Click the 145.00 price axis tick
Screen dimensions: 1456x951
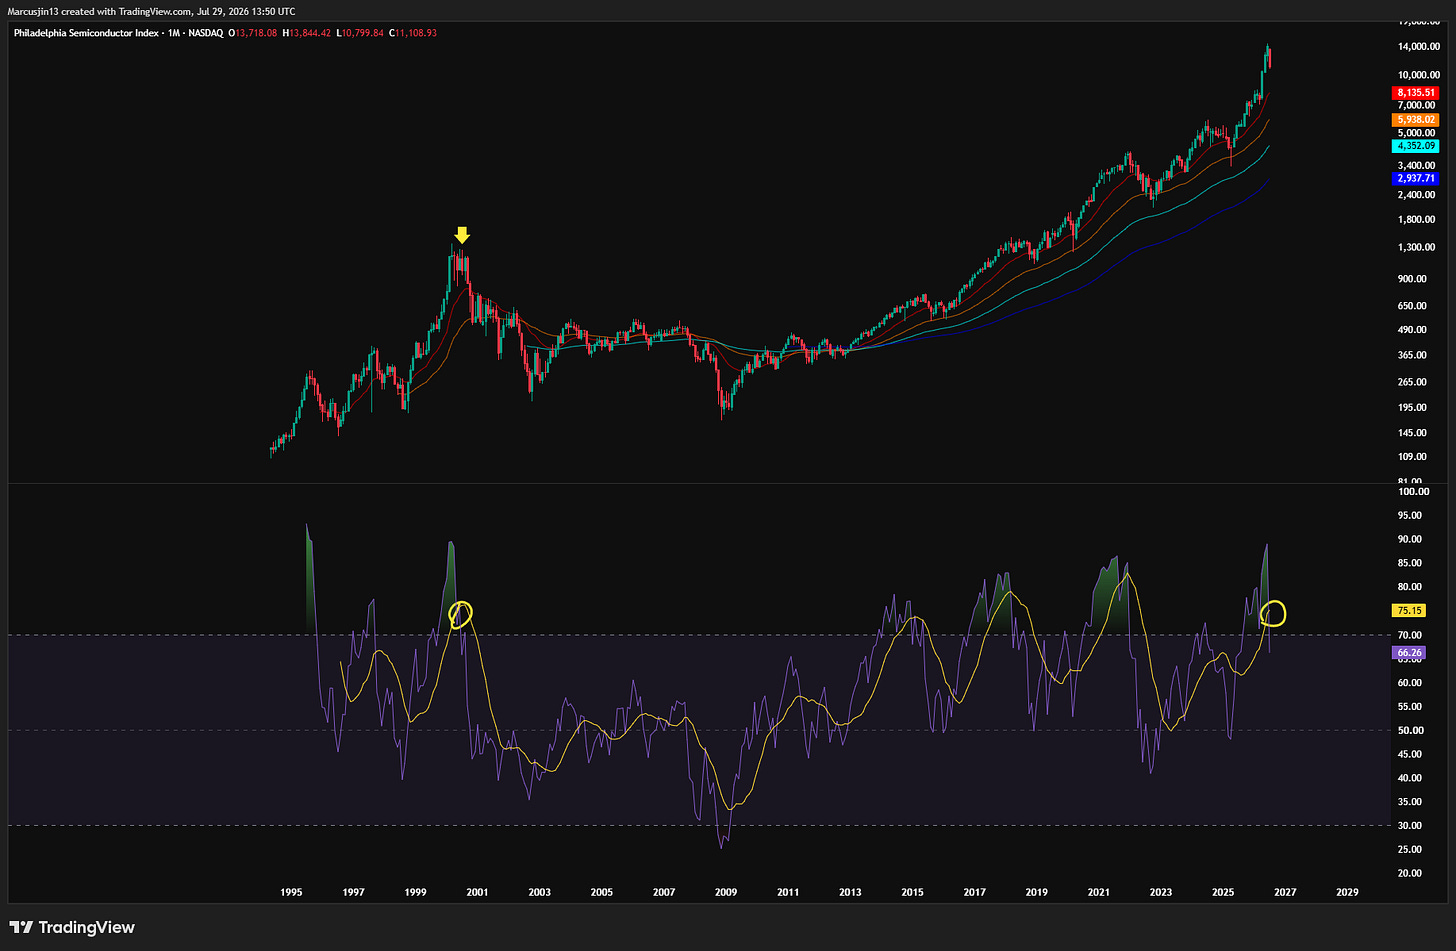1412,433
